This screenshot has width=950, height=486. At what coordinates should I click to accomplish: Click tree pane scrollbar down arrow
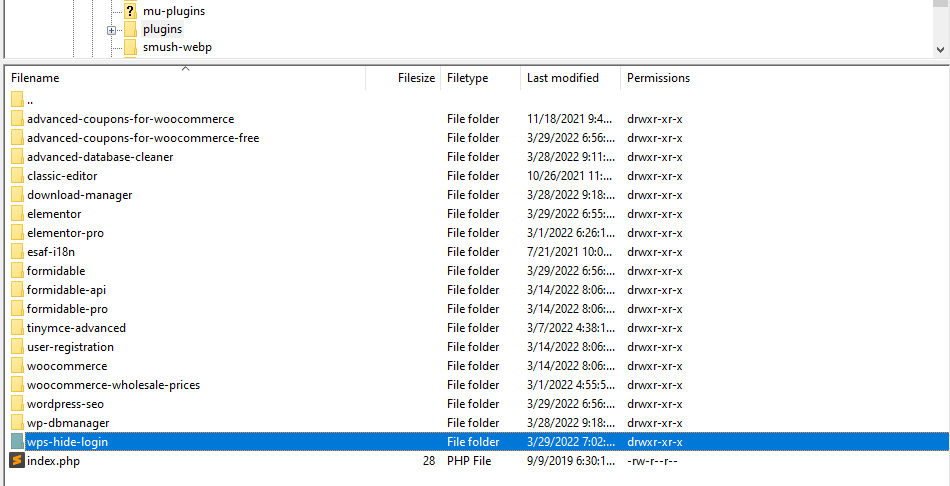(x=940, y=50)
